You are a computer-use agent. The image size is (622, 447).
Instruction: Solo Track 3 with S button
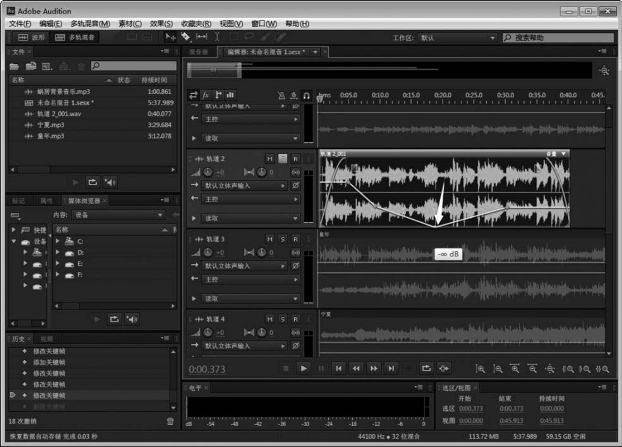tap(282, 239)
